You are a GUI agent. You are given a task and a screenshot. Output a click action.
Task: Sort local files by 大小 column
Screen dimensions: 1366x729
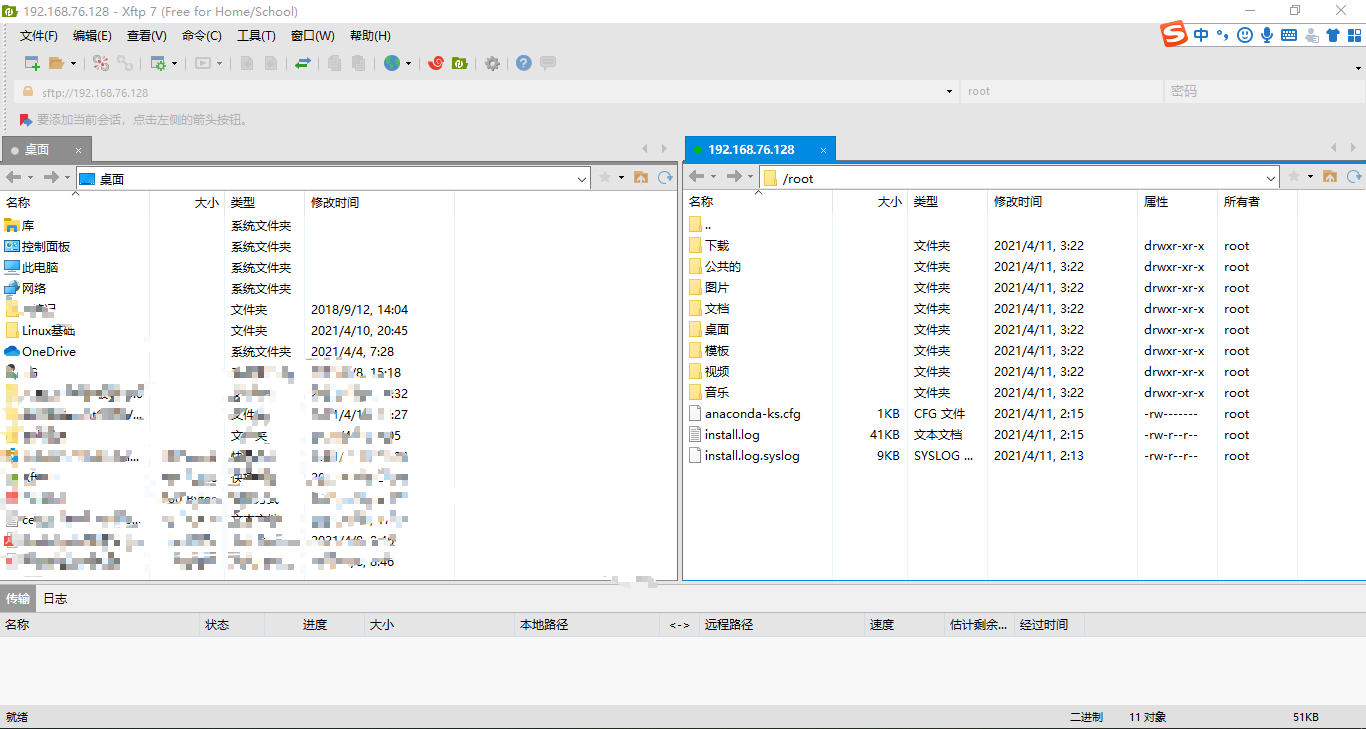187,203
